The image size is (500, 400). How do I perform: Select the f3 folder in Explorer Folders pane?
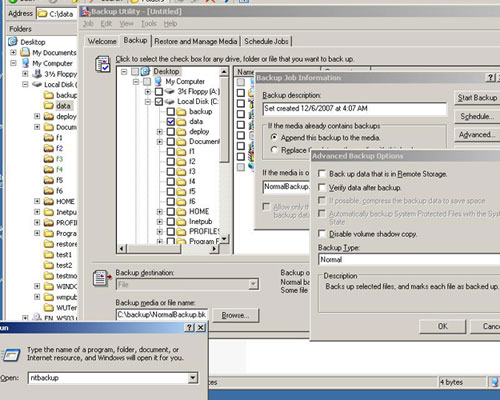(53, 159)
